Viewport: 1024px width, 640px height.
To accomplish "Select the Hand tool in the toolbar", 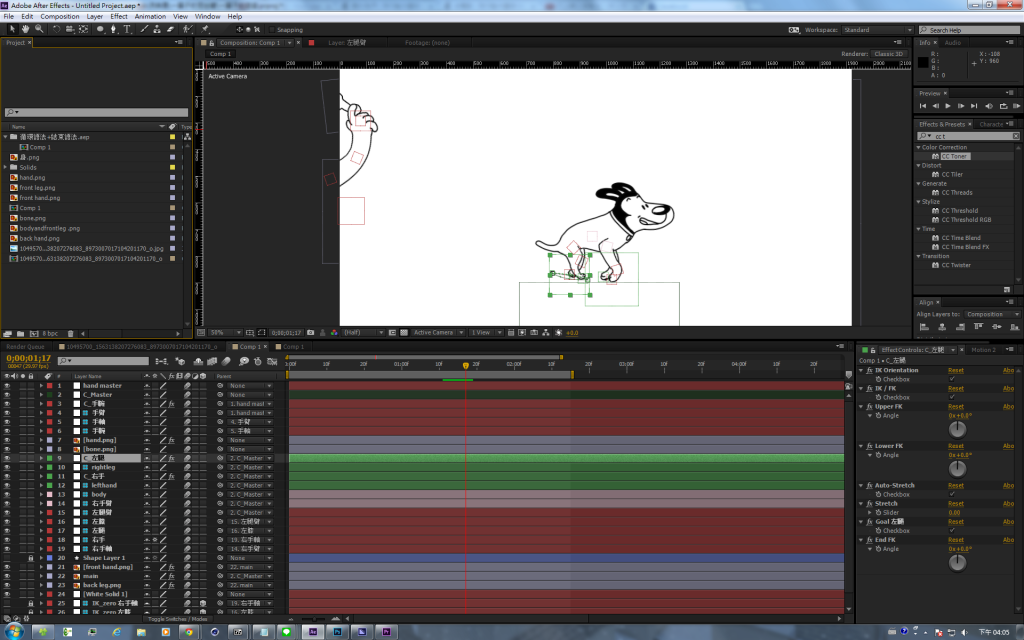I will click(25, 29).
